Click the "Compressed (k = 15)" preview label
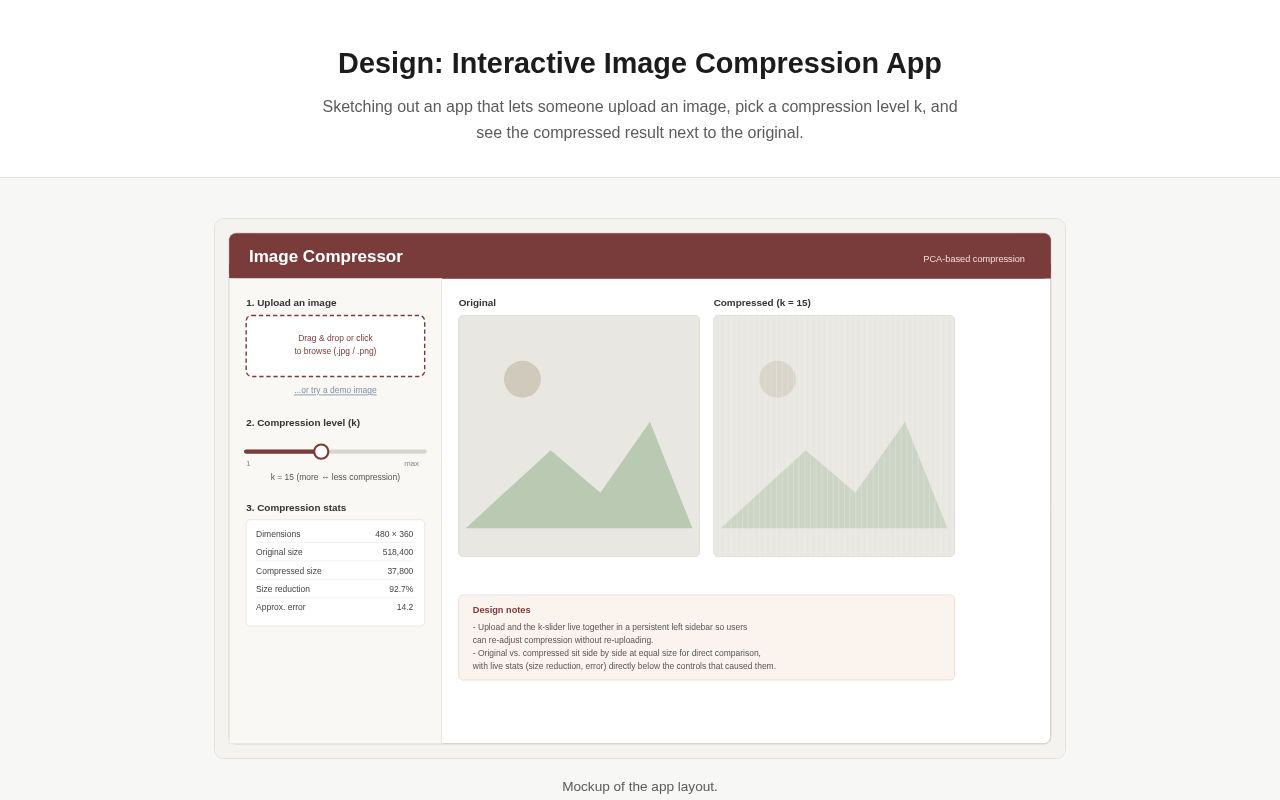 762,303
